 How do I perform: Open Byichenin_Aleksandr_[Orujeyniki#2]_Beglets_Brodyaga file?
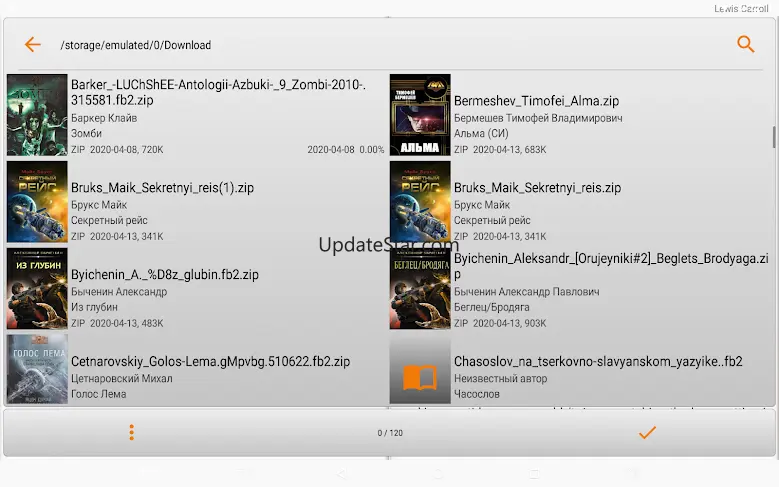click(x=611, y=266)
